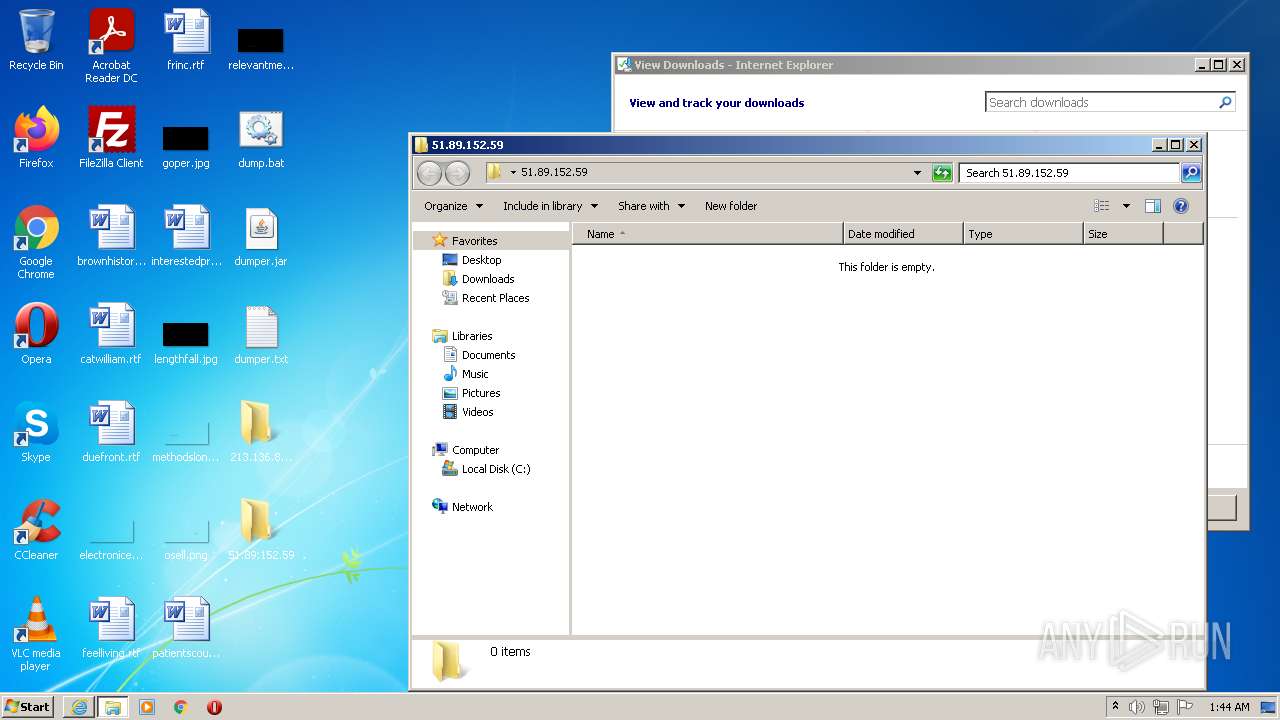Screen dimensions: 1280x720
Task: Open Internet Explorer from taskbar
Action: tap(79, 707)
